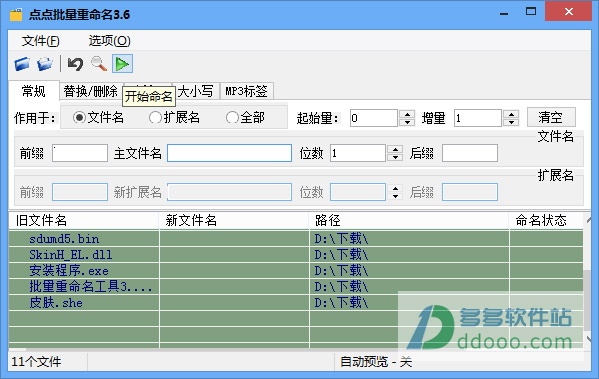Viewport: 599px width, 379px height.
Task: Click the 清空 button
Action: (x=551, y=117)
